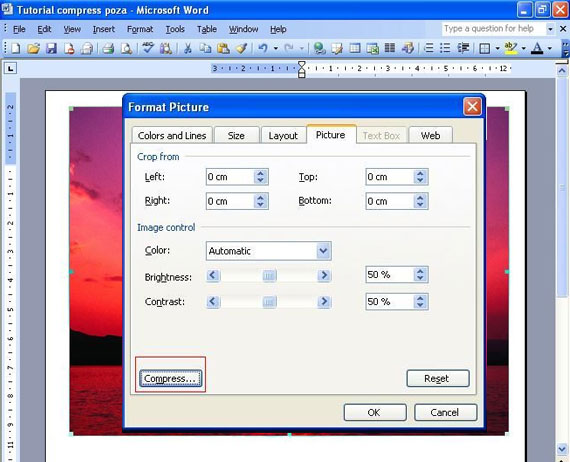This screenshot has width=570, height=462.
Task: Switch to the Size tab
Action: tap(236, 135)
